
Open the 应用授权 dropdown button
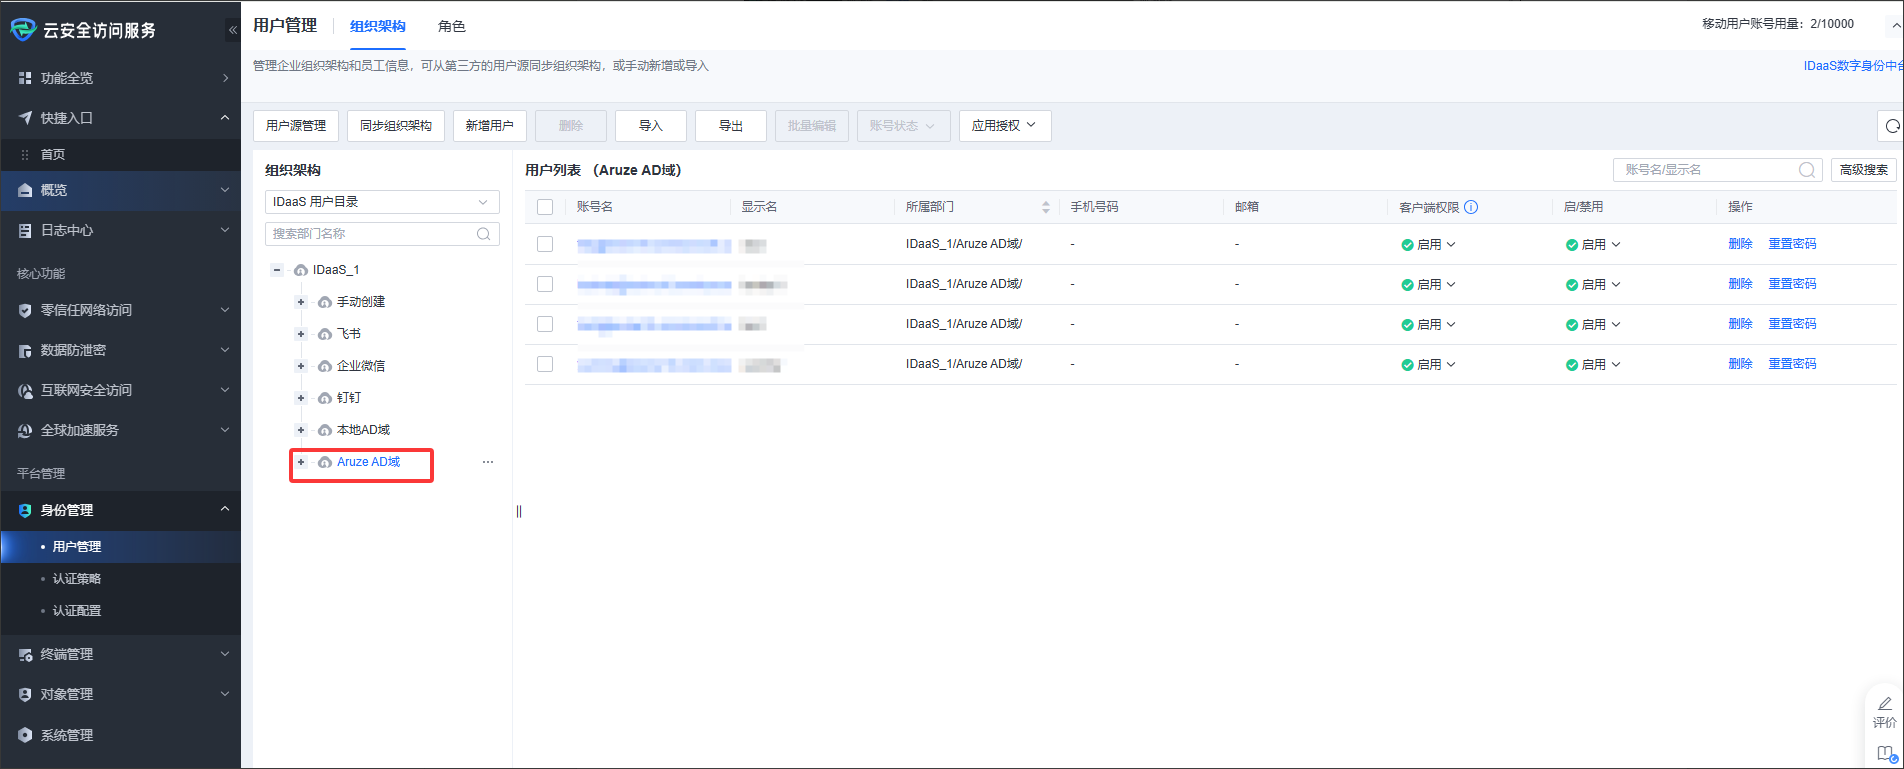coord(1004,126)
